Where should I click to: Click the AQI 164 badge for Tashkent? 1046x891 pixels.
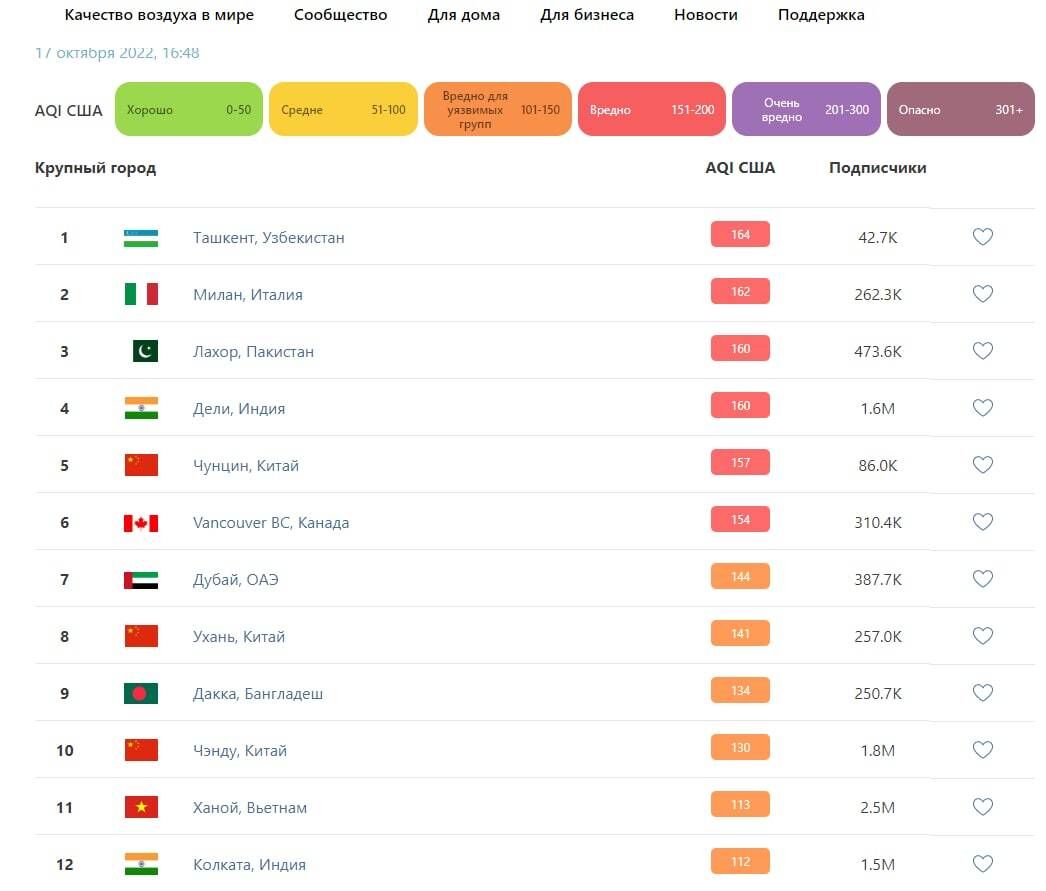740,235
